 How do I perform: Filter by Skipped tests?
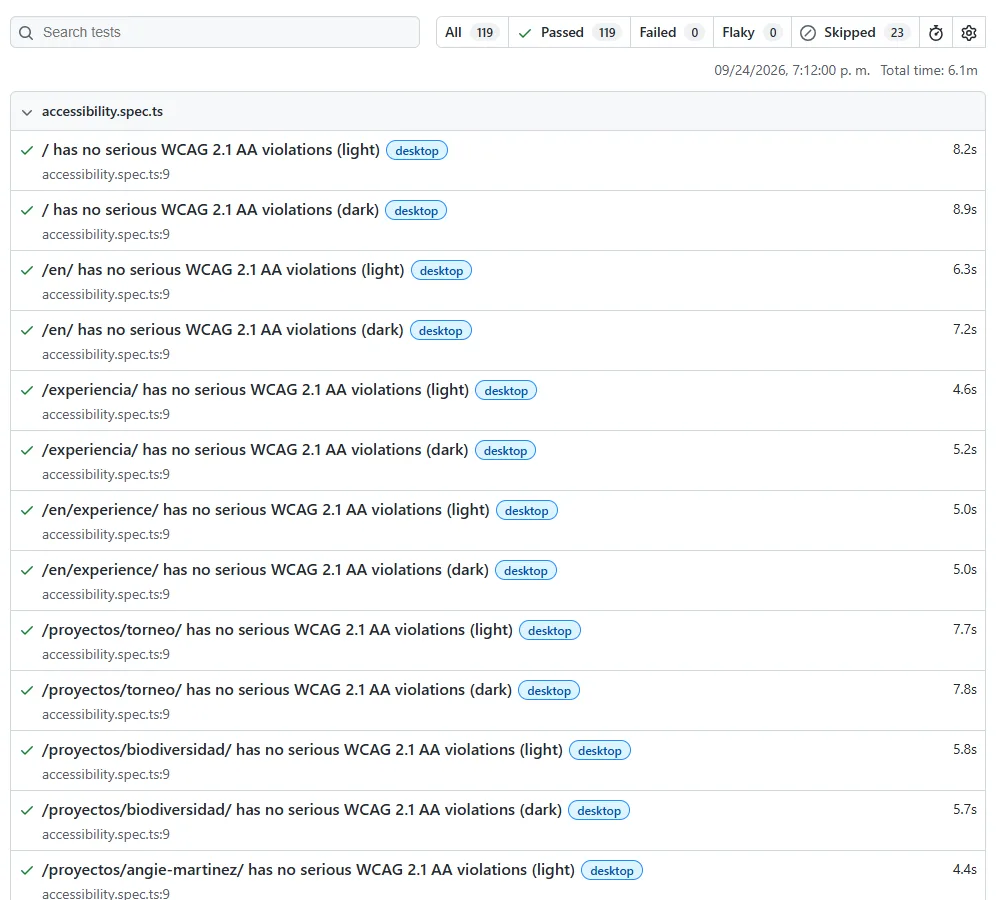(855, 32)
